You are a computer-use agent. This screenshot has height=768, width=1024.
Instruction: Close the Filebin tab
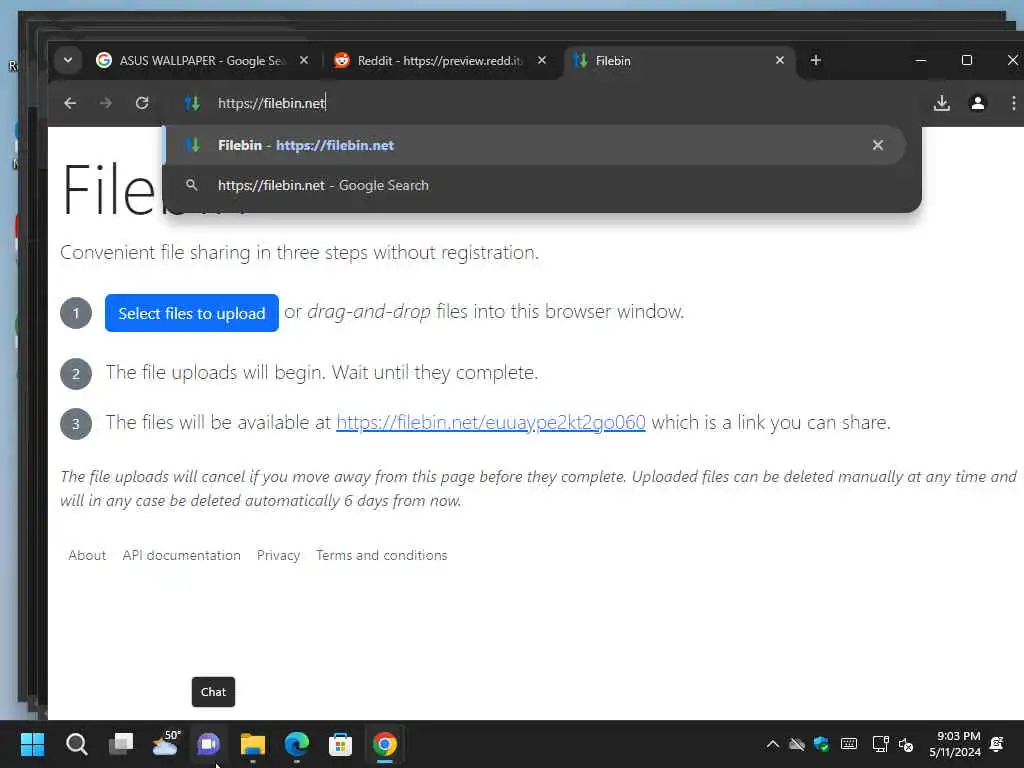click(x=779, y=60)
